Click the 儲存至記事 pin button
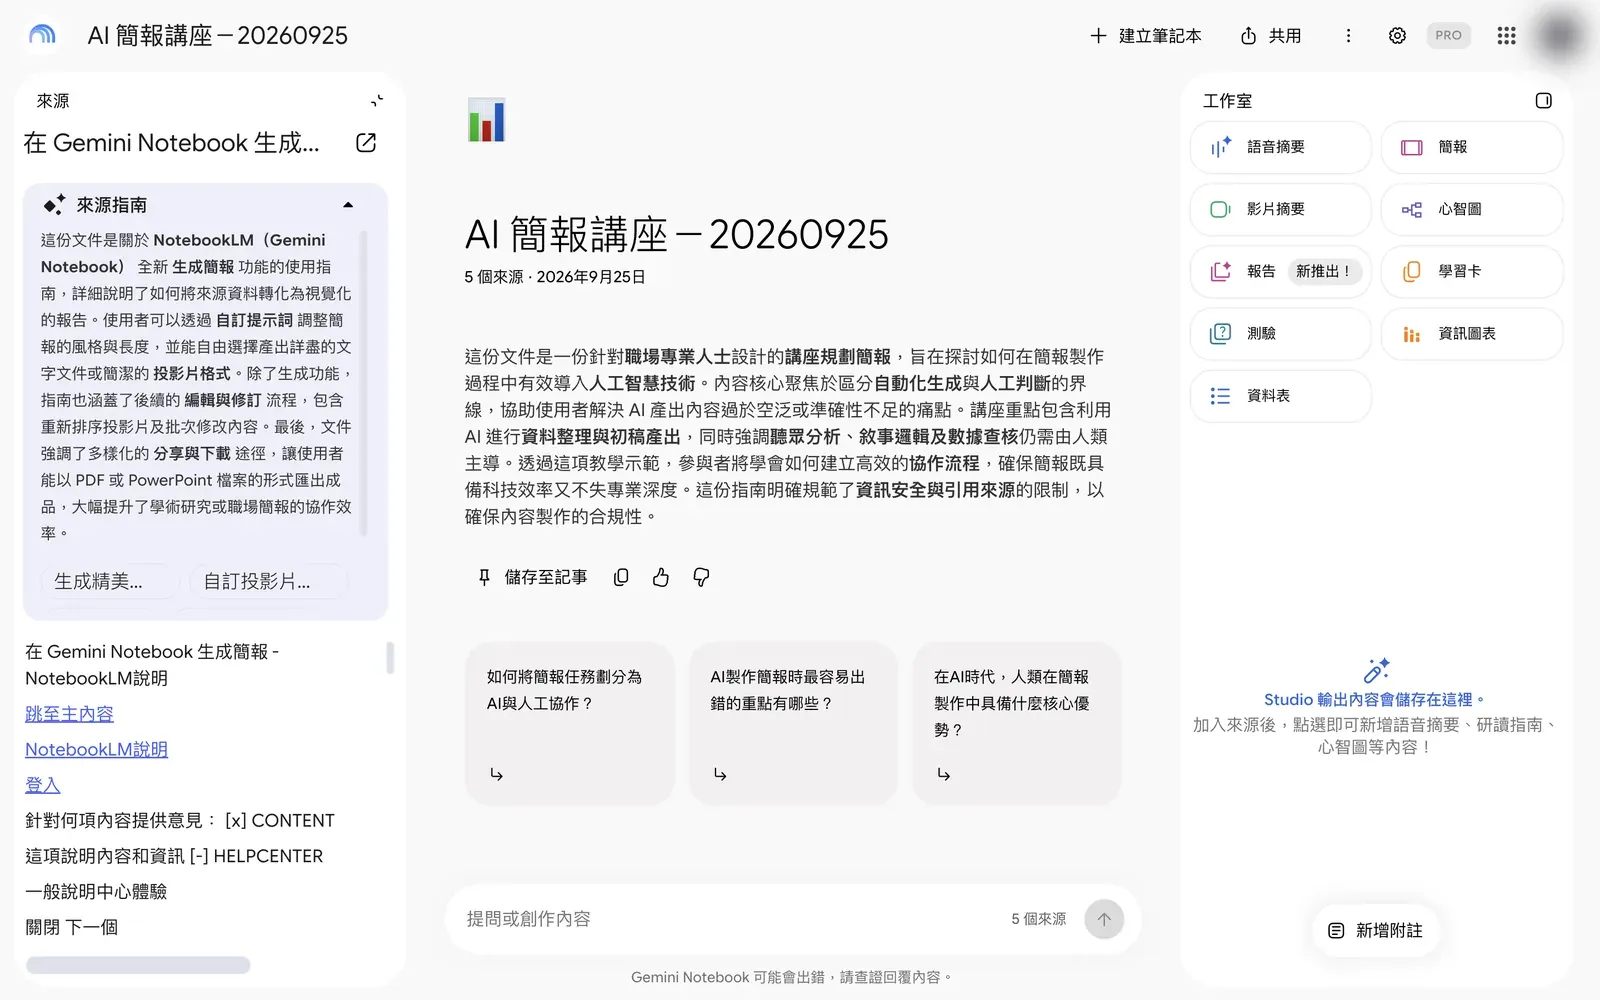 coord(531,577)
